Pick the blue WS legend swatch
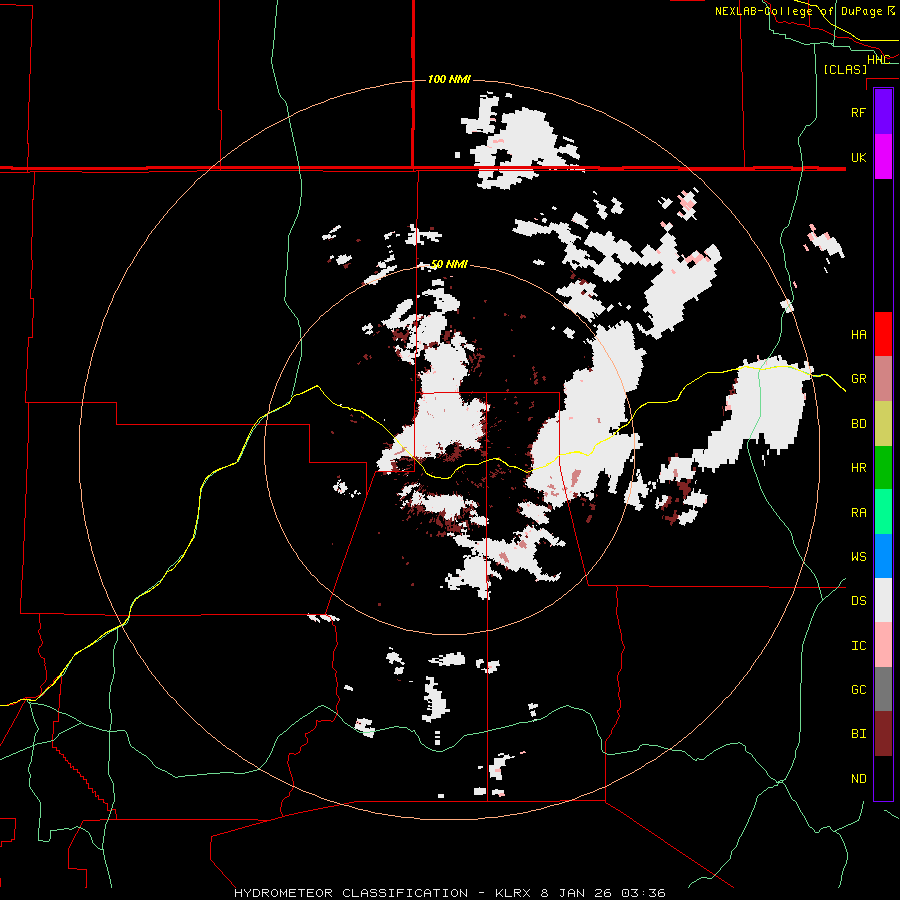The image size is (900, 900). coord(883,556)
